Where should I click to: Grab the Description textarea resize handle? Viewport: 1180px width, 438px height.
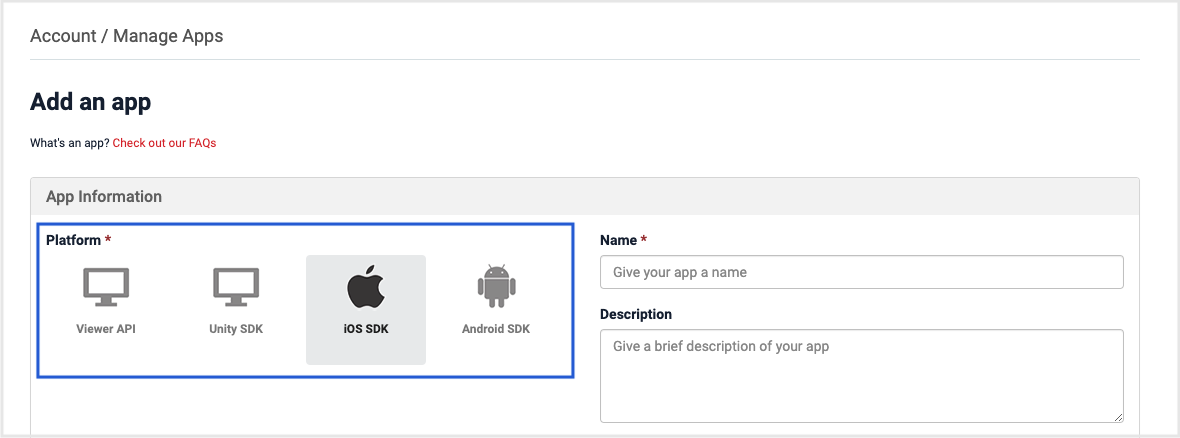click(1118, 417)
